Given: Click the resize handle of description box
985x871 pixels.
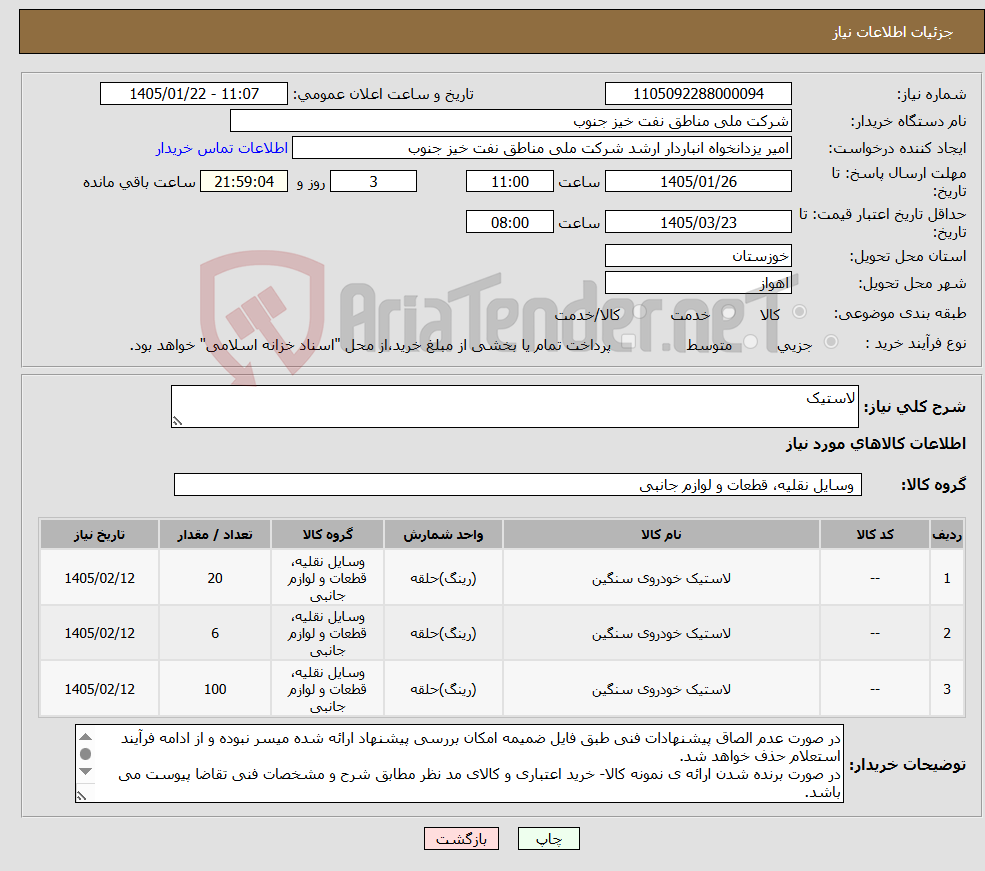Looking at the screenshot, I should pyautogui.click(x=177, y=421).
